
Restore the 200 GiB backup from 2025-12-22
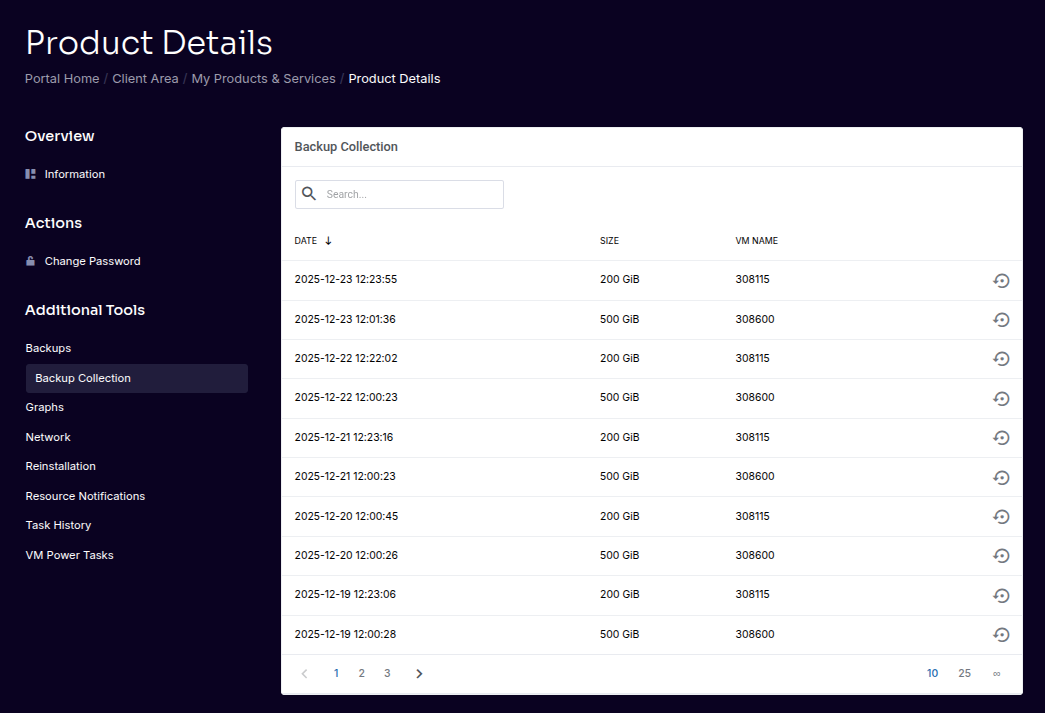pos(1001,359)
